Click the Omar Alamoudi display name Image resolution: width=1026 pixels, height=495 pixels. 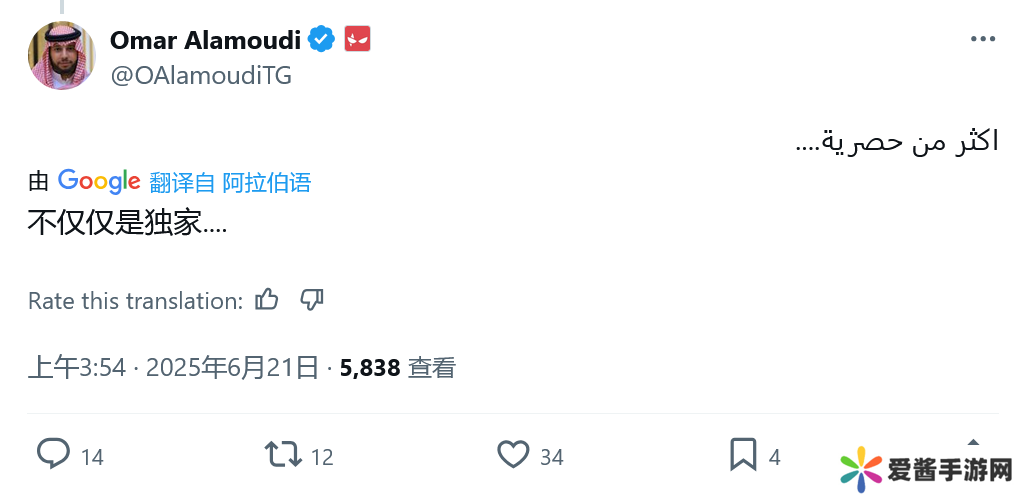205,40
